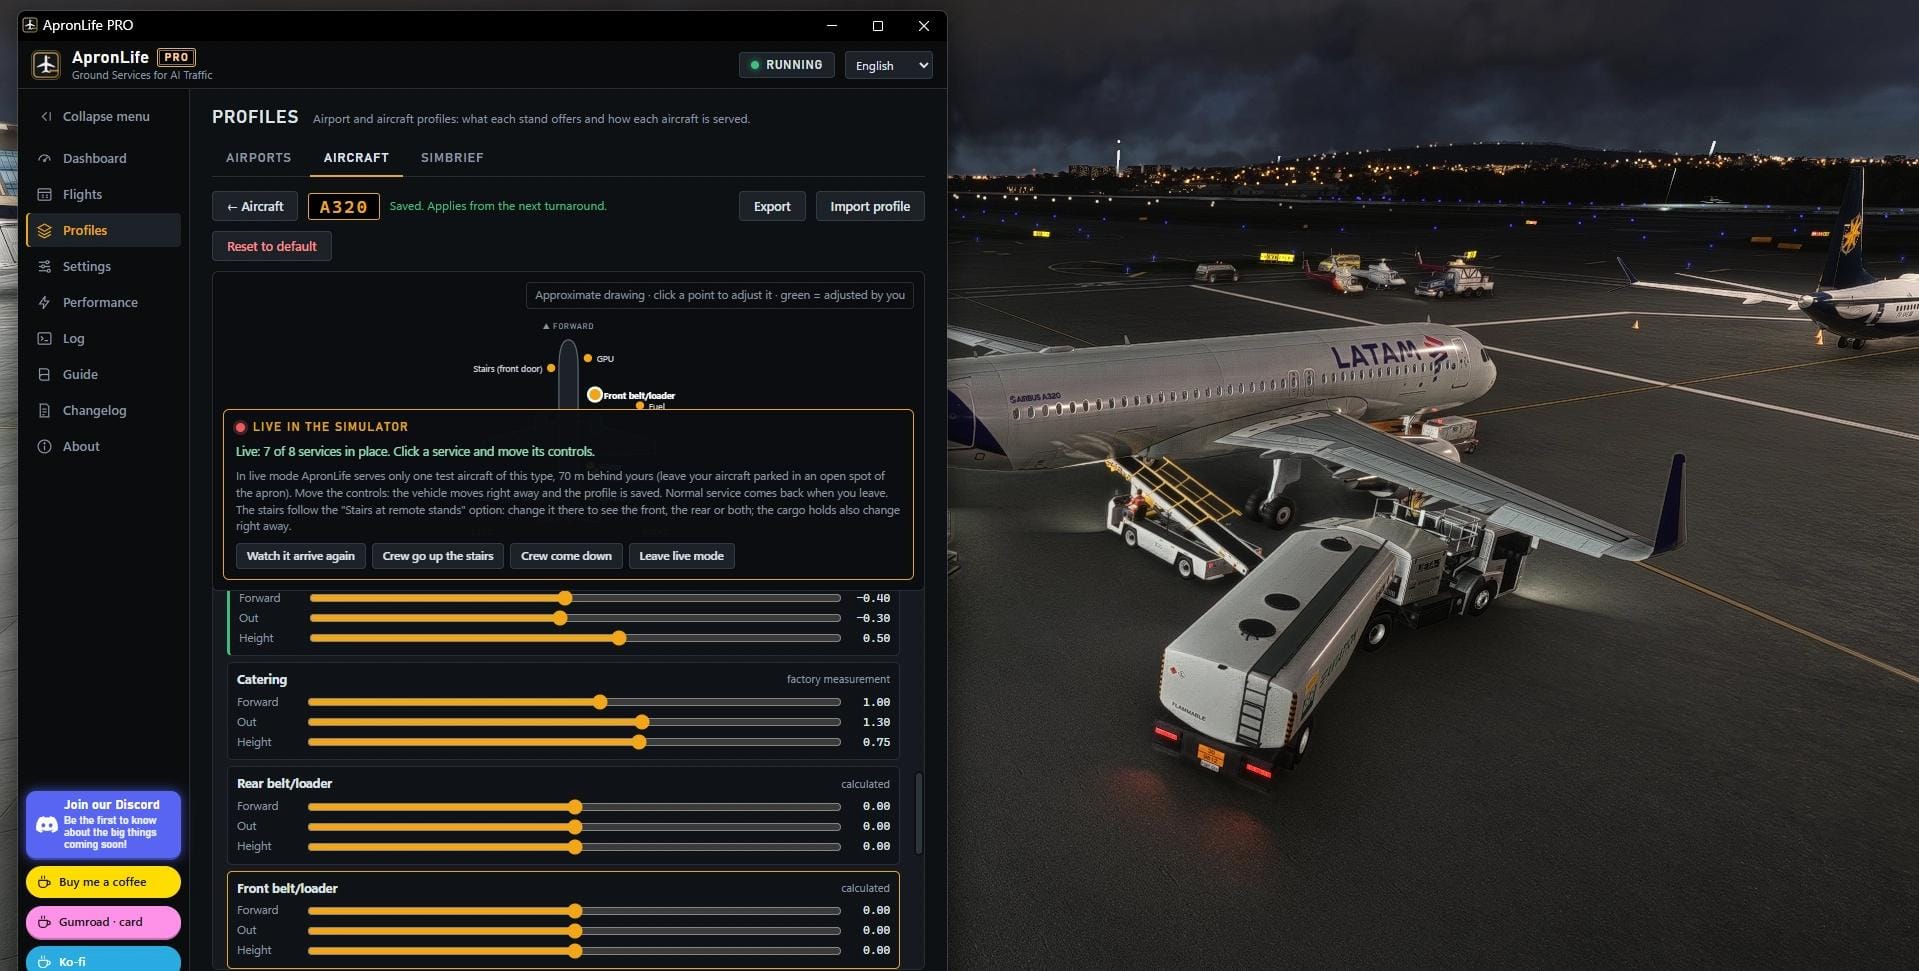
Task: Click the Join our Discord card
Action: (104, 825)
